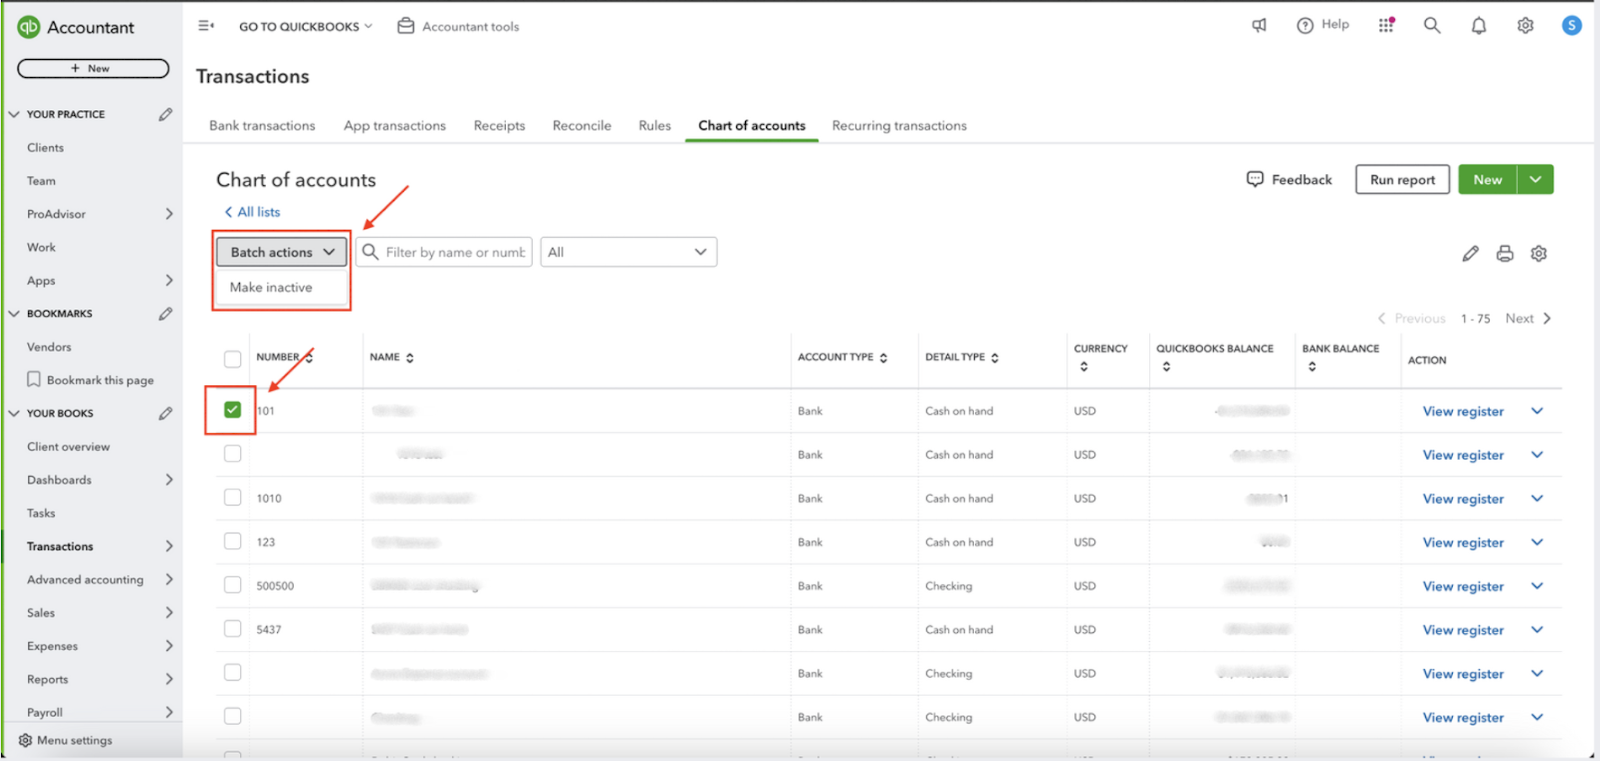Edit Your Practice section pencil icon

point(166,114)
